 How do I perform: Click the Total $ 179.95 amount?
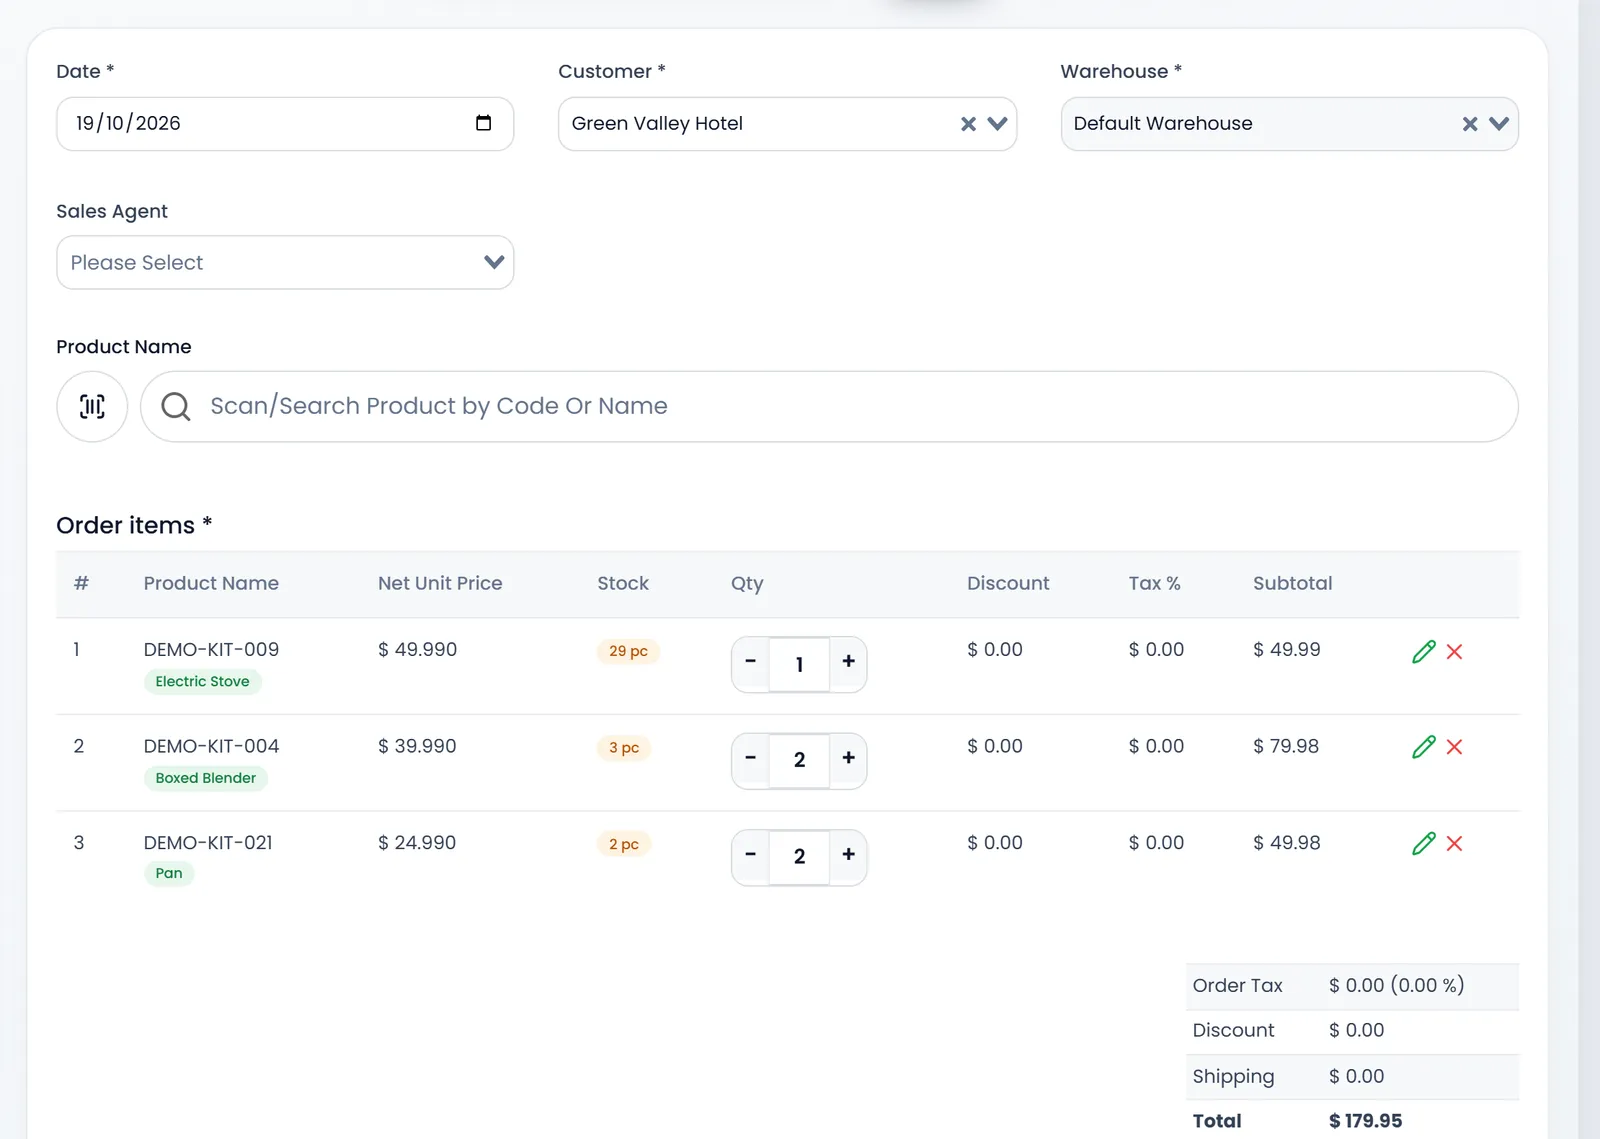1365,1121
